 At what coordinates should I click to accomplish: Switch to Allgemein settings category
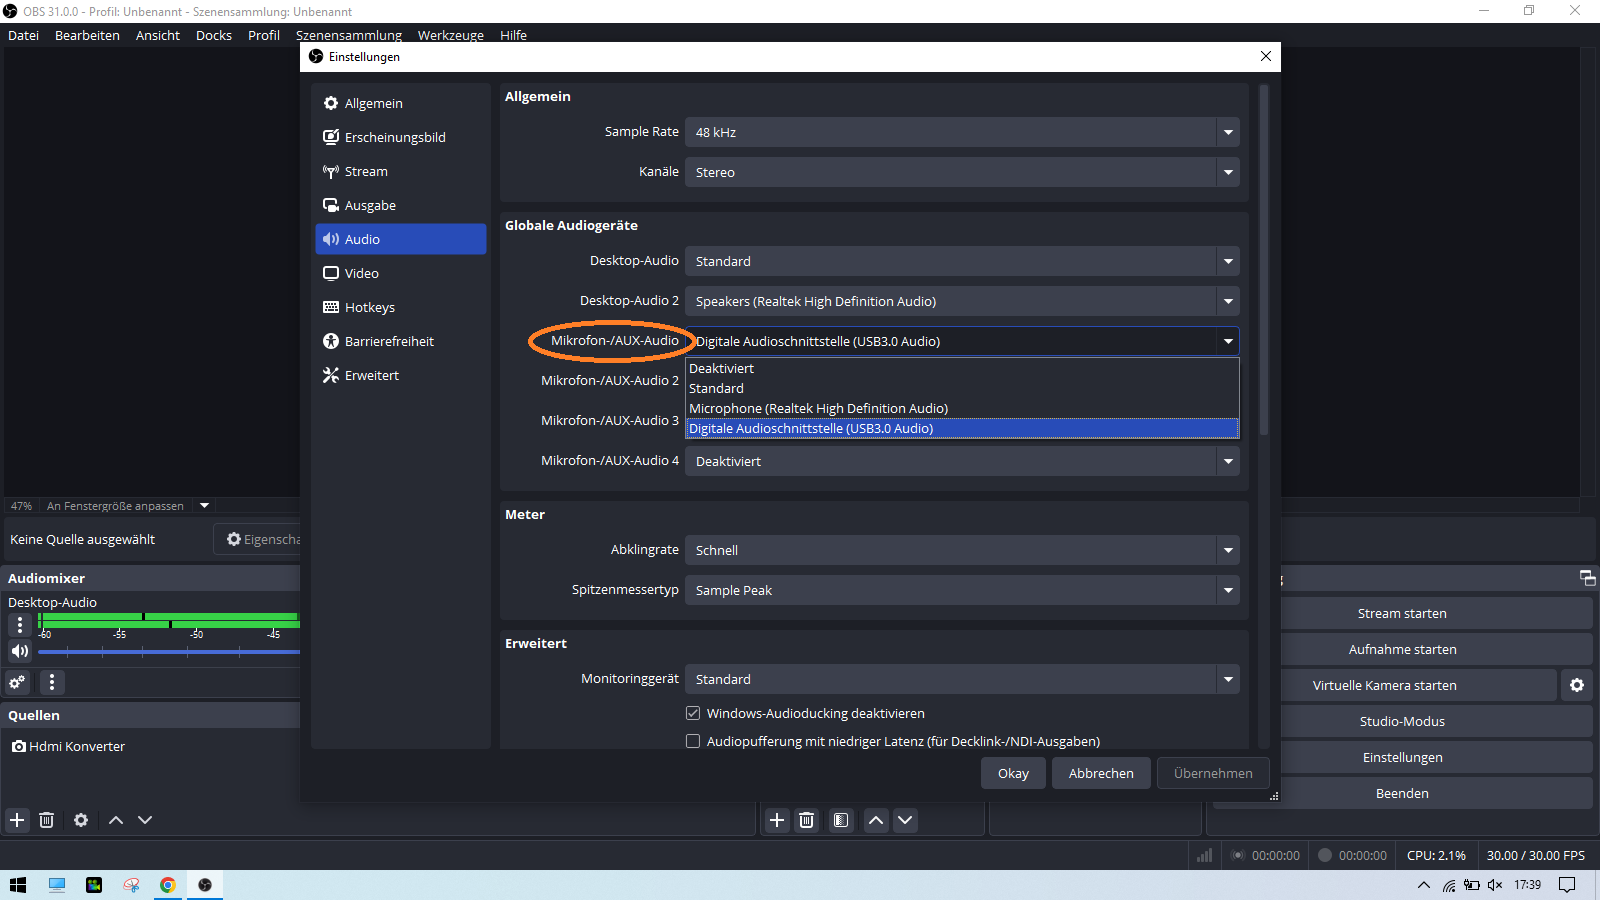tap(401, 103)
